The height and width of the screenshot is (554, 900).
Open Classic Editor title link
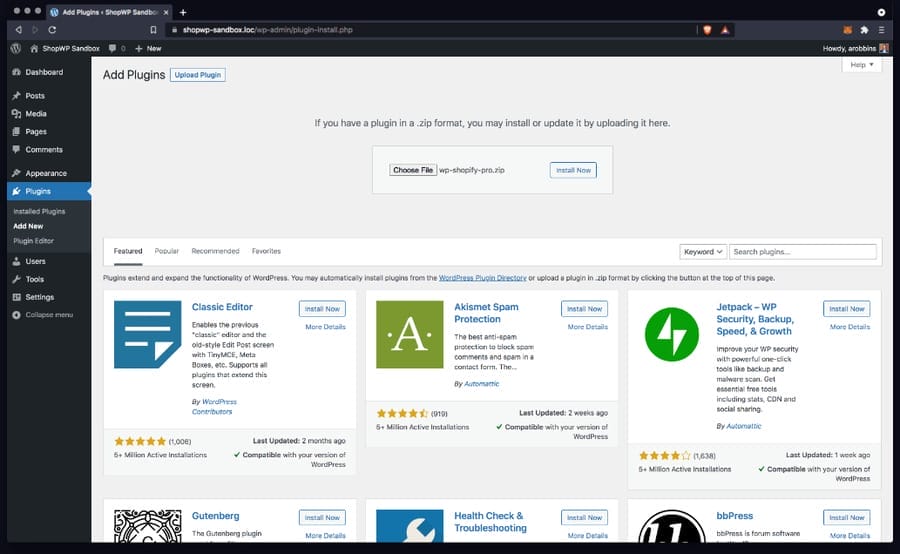coord(222,307)
